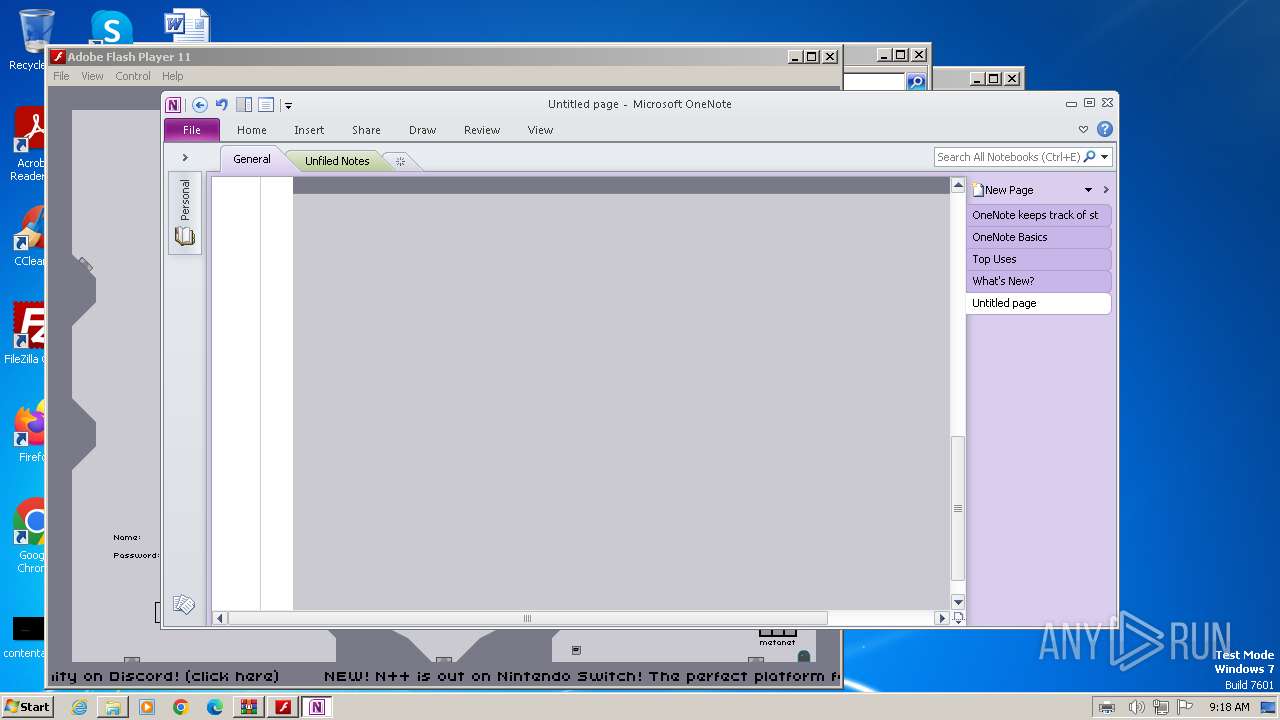Image resolution: width=1280 pixels, height=720 pixels.
Task: Open the search scope dropdown arrow
Action: 1105,157
